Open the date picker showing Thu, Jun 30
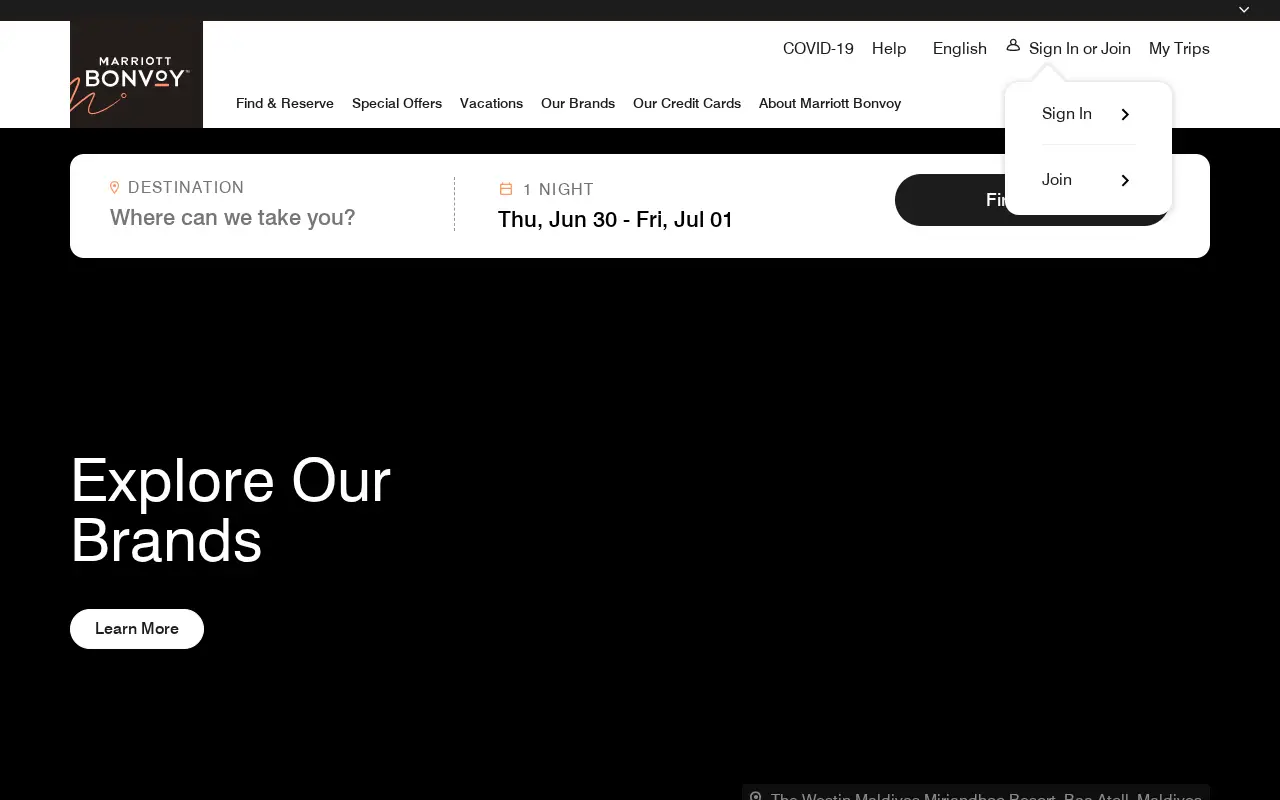 click(615, 220)
